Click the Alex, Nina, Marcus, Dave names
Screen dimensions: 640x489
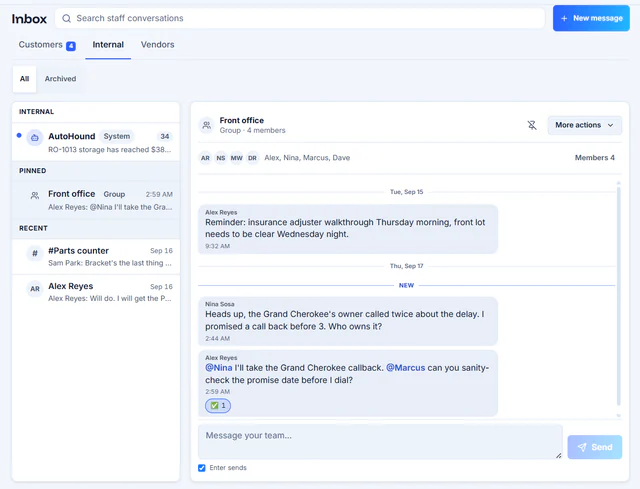click(x=307, y=158)
